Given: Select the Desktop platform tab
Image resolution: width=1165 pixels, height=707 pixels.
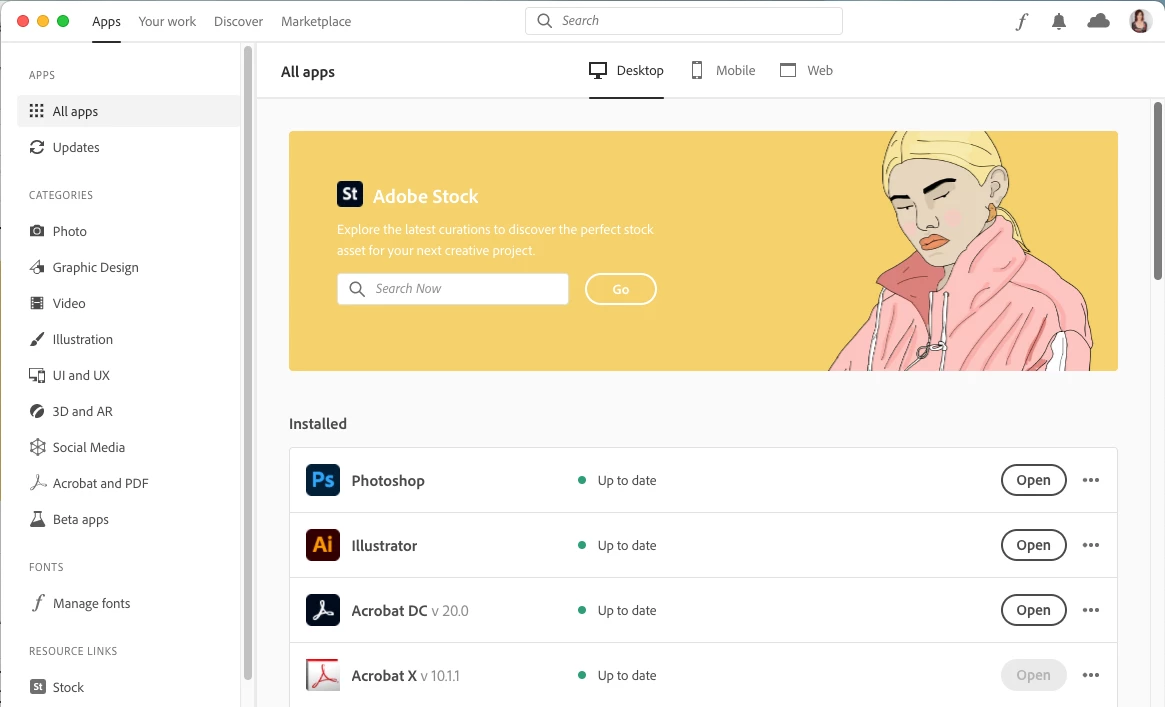Looking at the screenshot, I should pos(626,71).
